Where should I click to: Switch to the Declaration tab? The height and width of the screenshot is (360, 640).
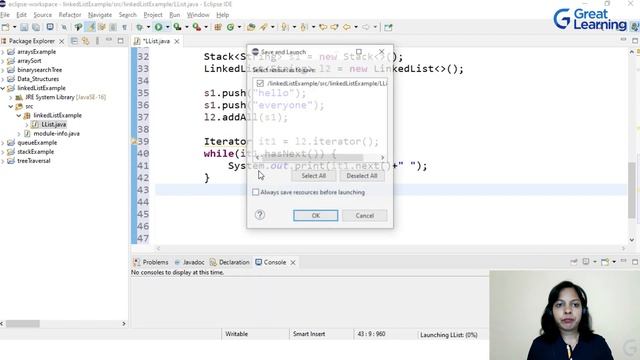(230, 262)
